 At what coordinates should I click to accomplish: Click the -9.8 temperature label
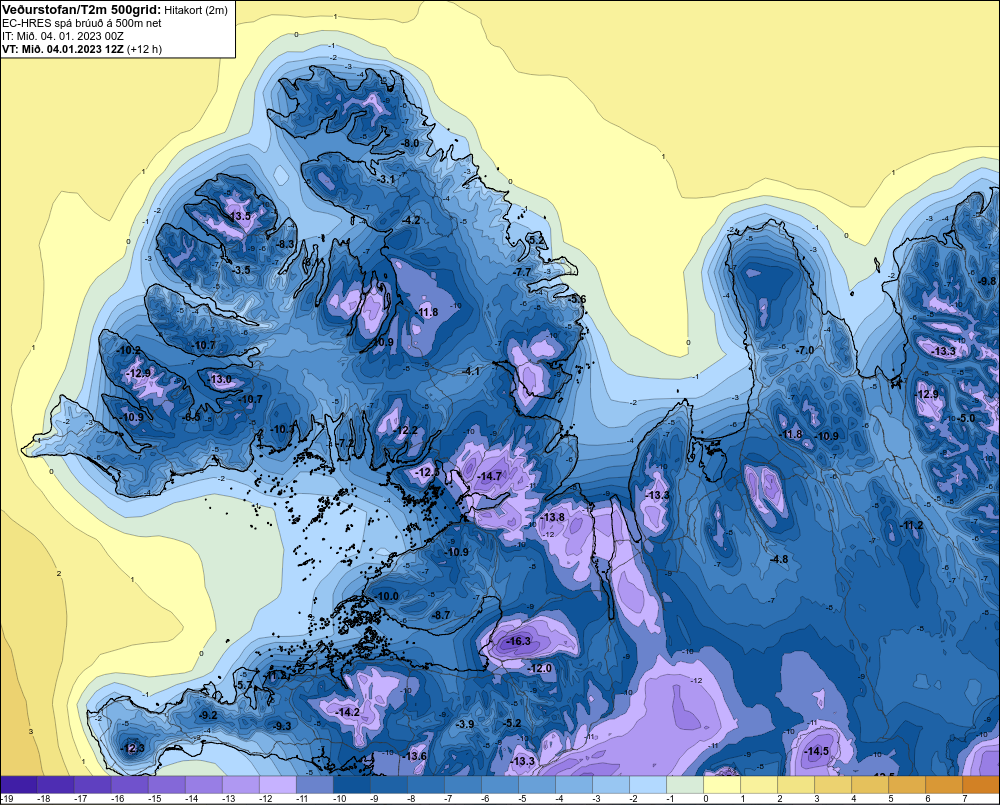point(987,281)
